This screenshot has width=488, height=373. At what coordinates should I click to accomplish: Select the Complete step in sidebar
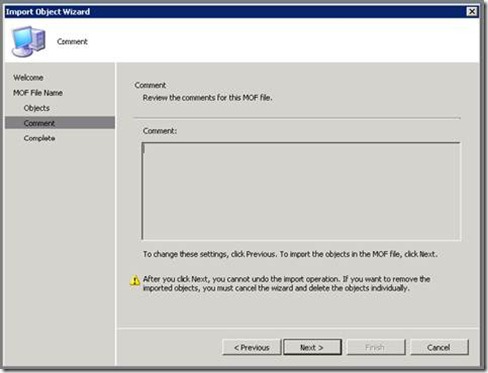tap(39, 138)
